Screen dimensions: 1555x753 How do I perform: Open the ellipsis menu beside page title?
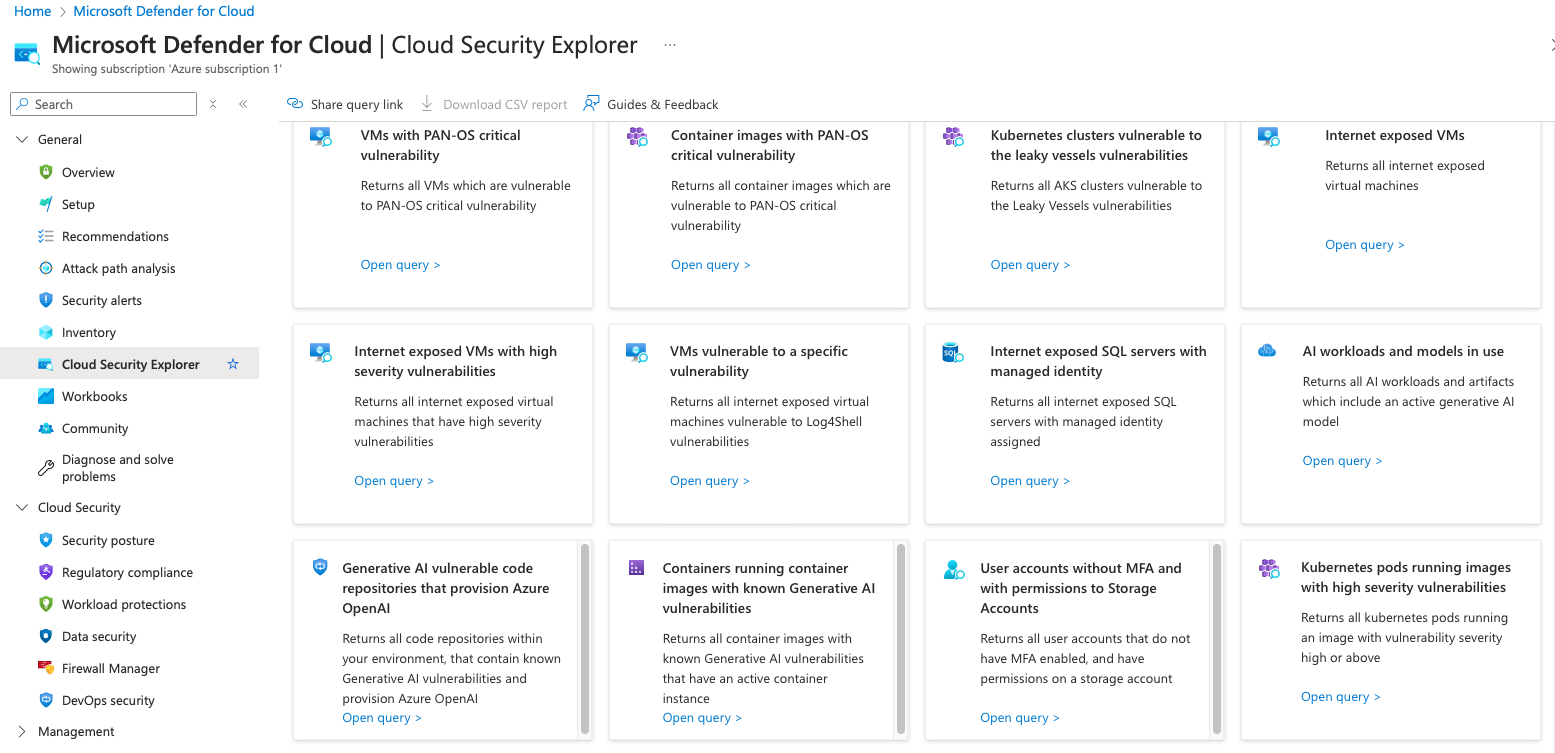[x=670, y=45]
